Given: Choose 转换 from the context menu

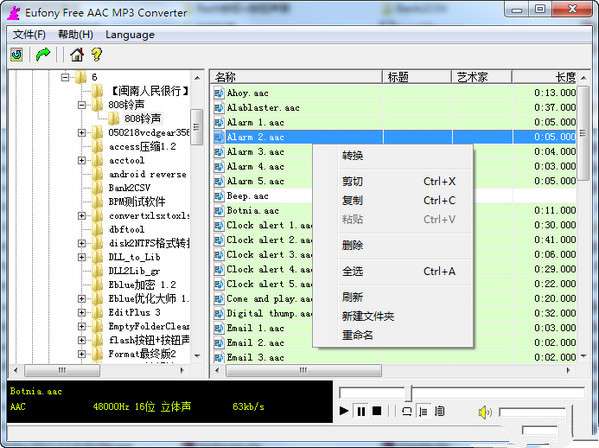Looking at the screenshot, I should [x=352, y=155].
